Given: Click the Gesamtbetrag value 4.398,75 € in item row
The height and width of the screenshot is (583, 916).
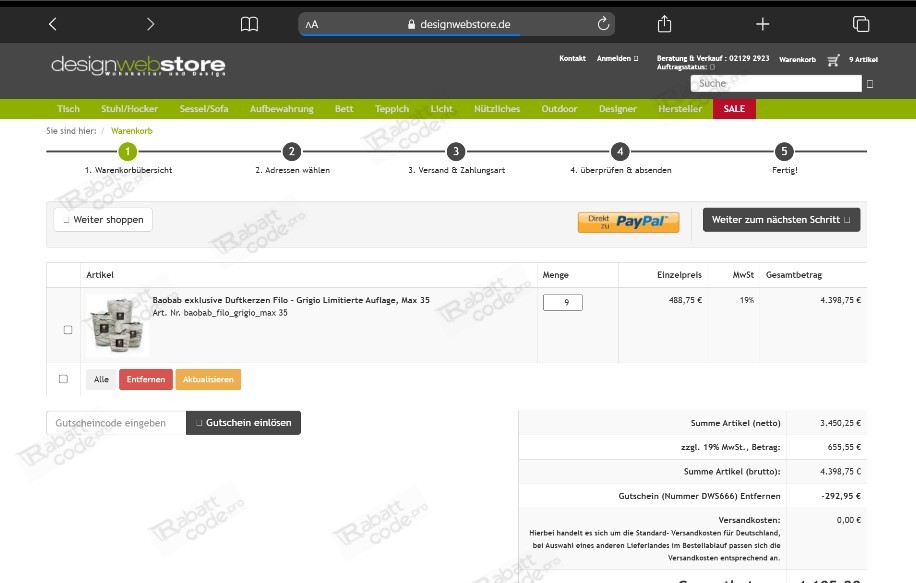Looking at the screenshot, I should (x=840, y=300).
